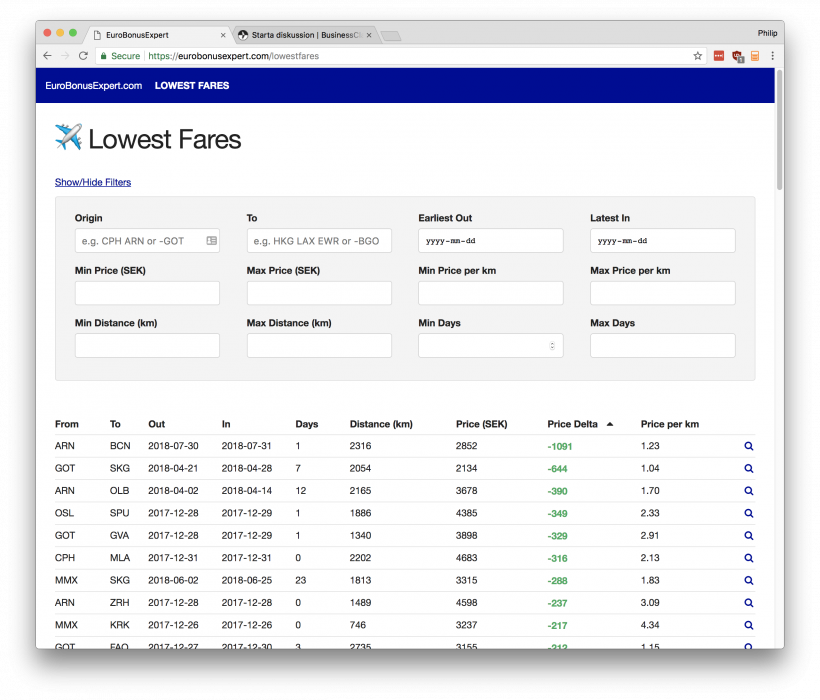The image size is (820, 700).
Task: Open search details for the MMX–KRK flight
Action: click(748, 625)
